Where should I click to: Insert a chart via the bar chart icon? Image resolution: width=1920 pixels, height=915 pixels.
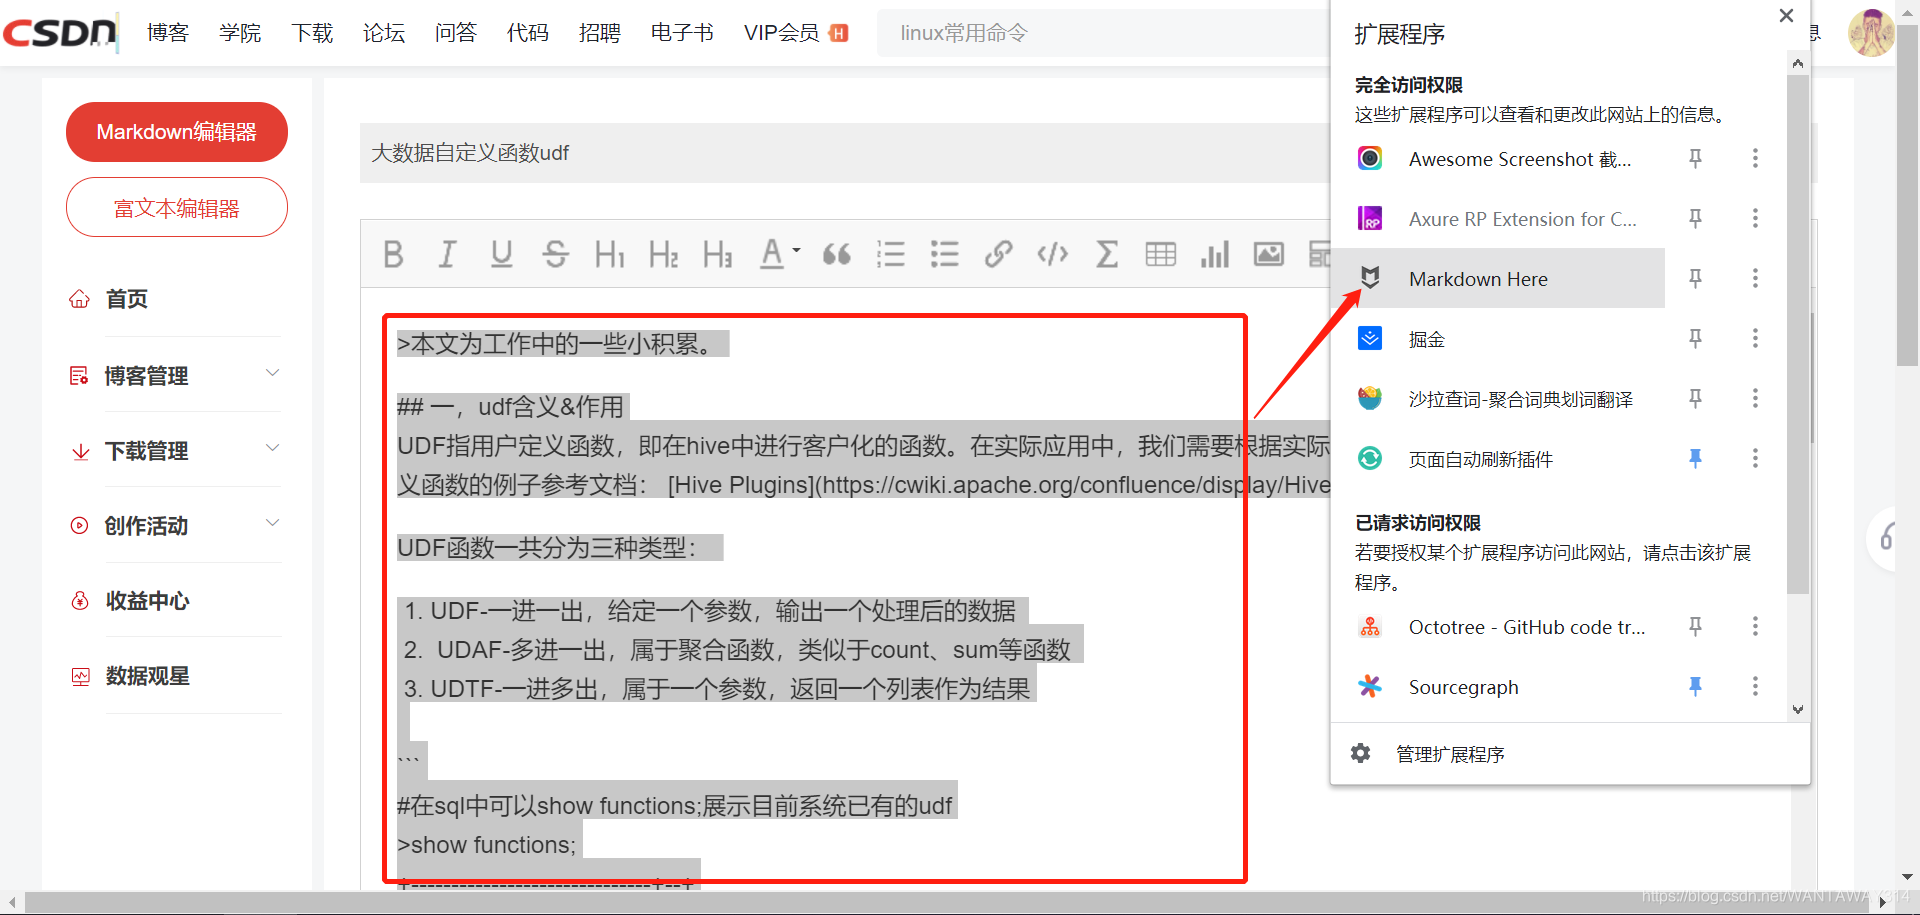[x=1215, y=254]
